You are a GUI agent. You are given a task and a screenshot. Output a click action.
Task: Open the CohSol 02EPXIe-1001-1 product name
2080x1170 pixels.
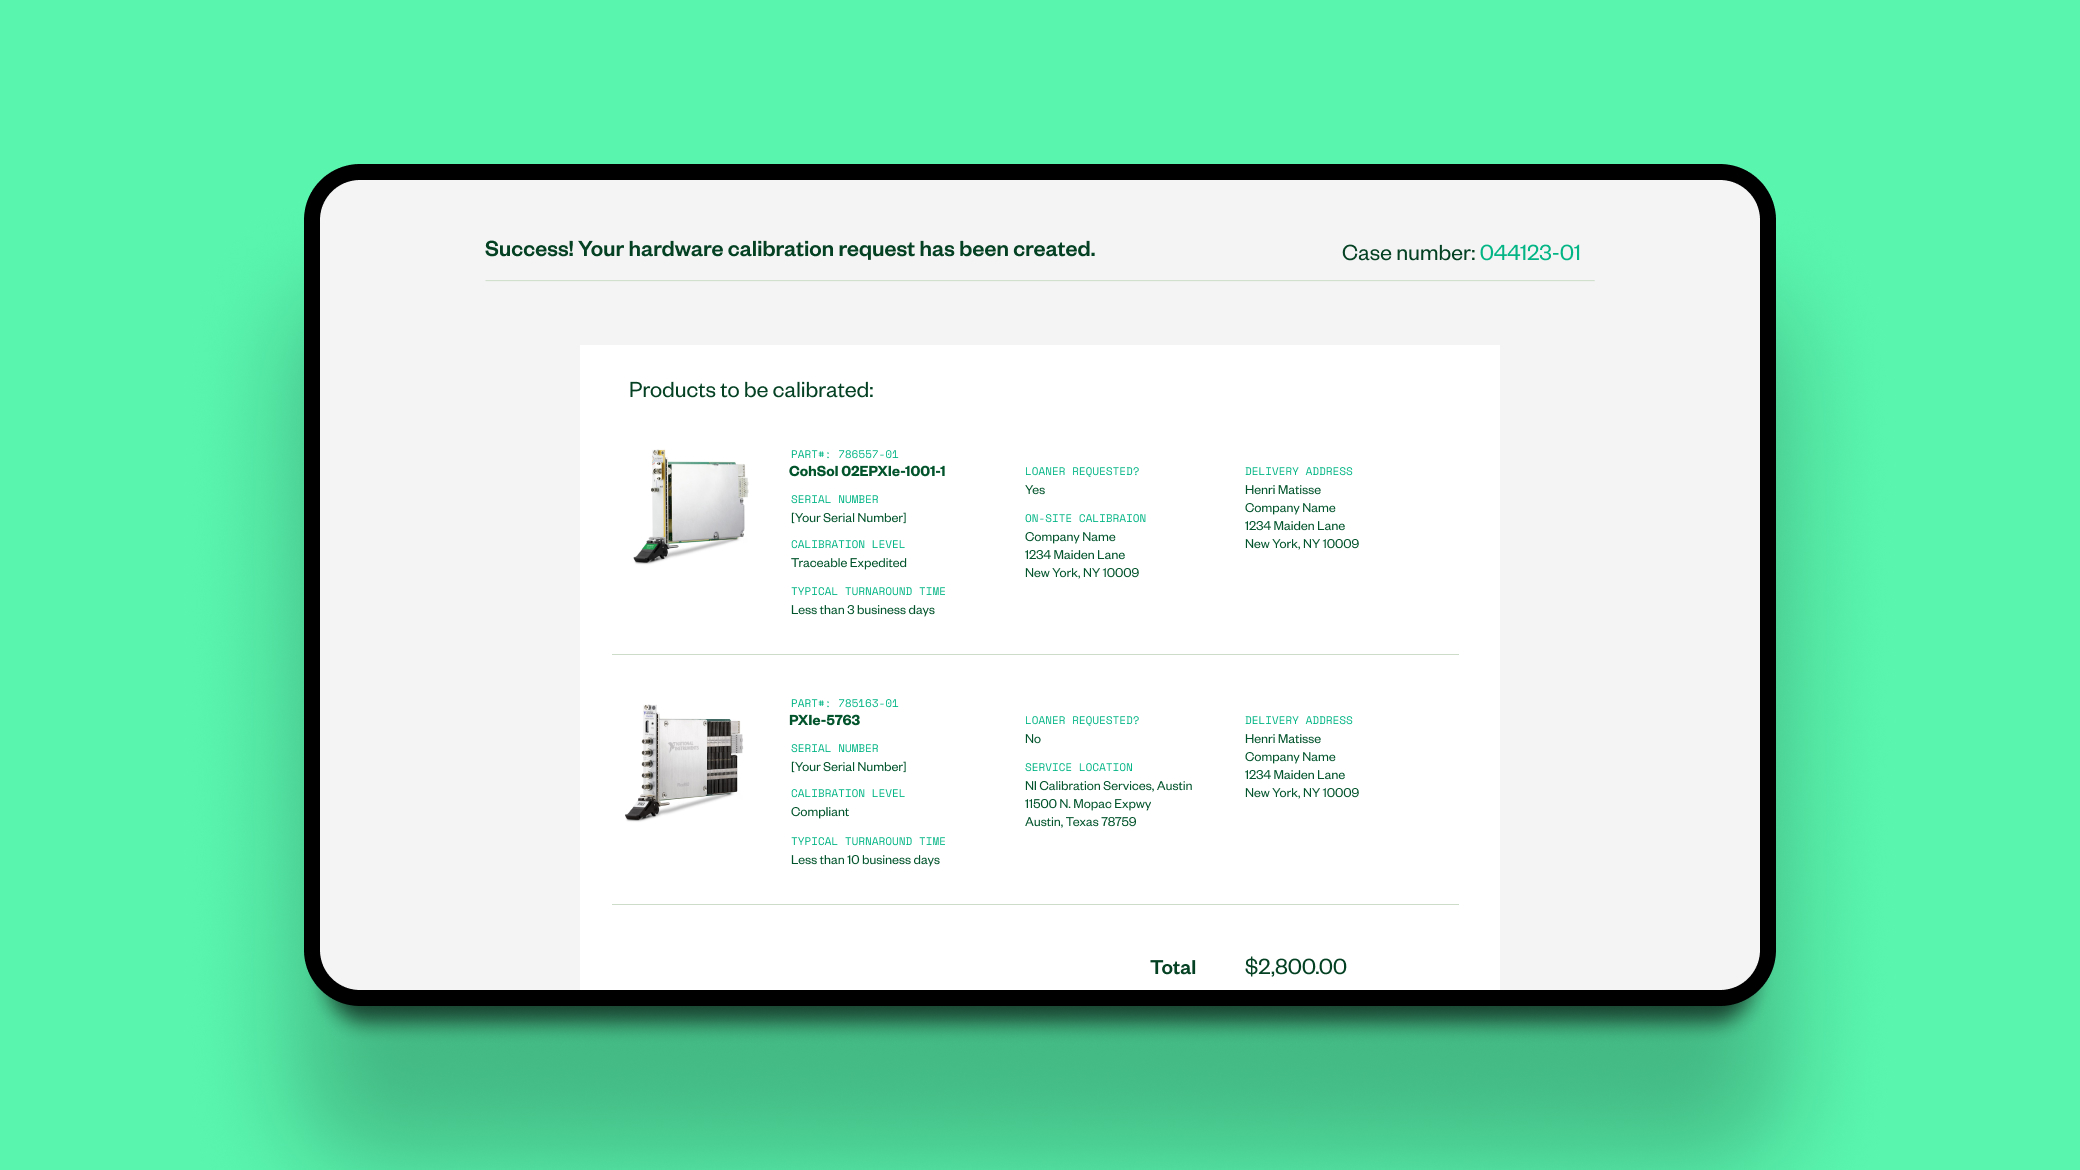[x=866, y=471]
